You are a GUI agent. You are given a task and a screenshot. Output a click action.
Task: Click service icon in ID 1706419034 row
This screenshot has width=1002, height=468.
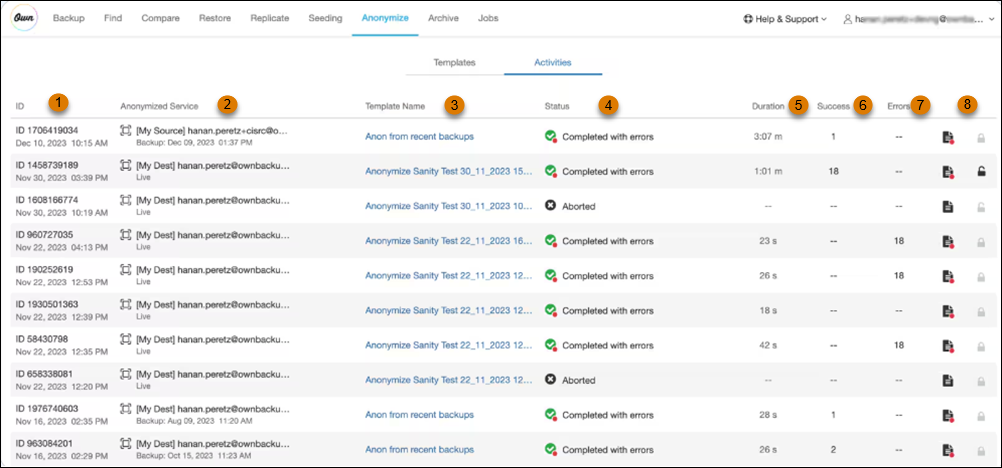point(125,130)
